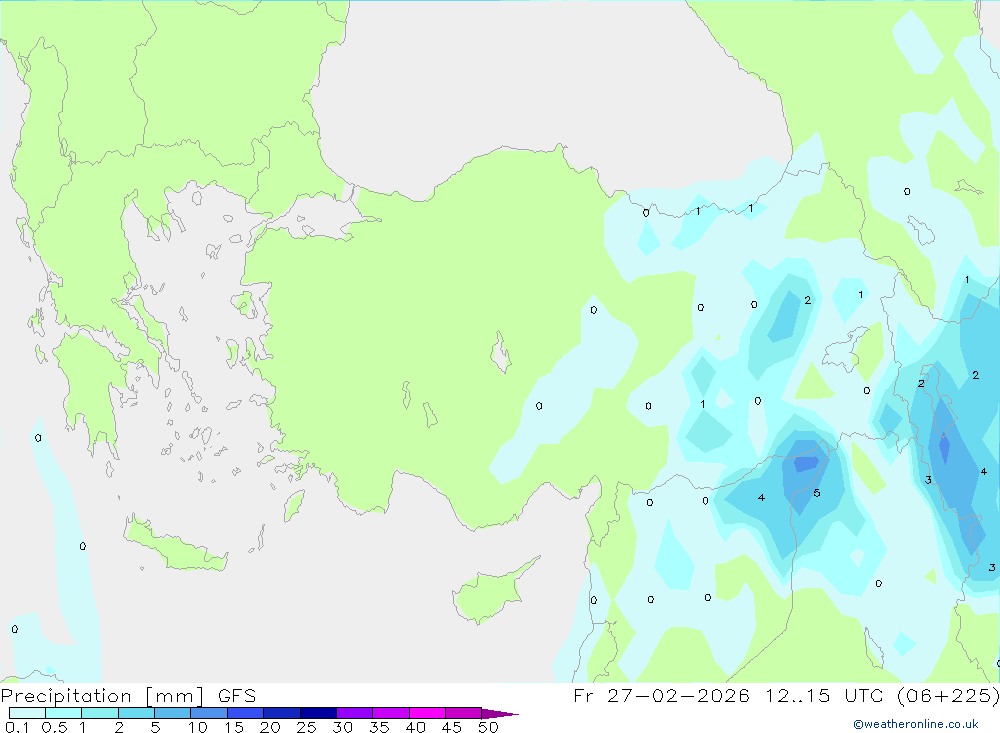This screenshot has height=733, width=1000.
Task: Click the 'Fr 27-02-2026' date text
Action: tap(661, 696)
